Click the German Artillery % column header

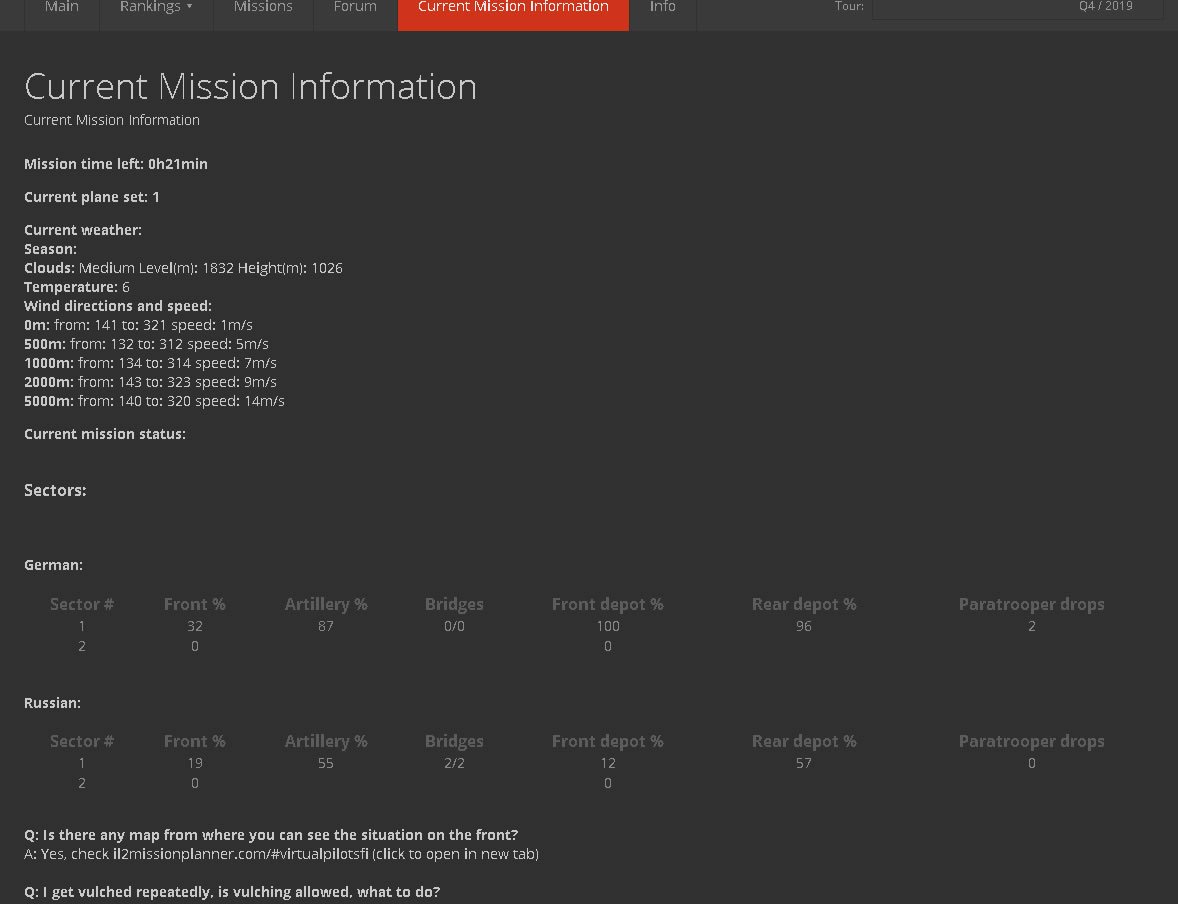point(326,604)
